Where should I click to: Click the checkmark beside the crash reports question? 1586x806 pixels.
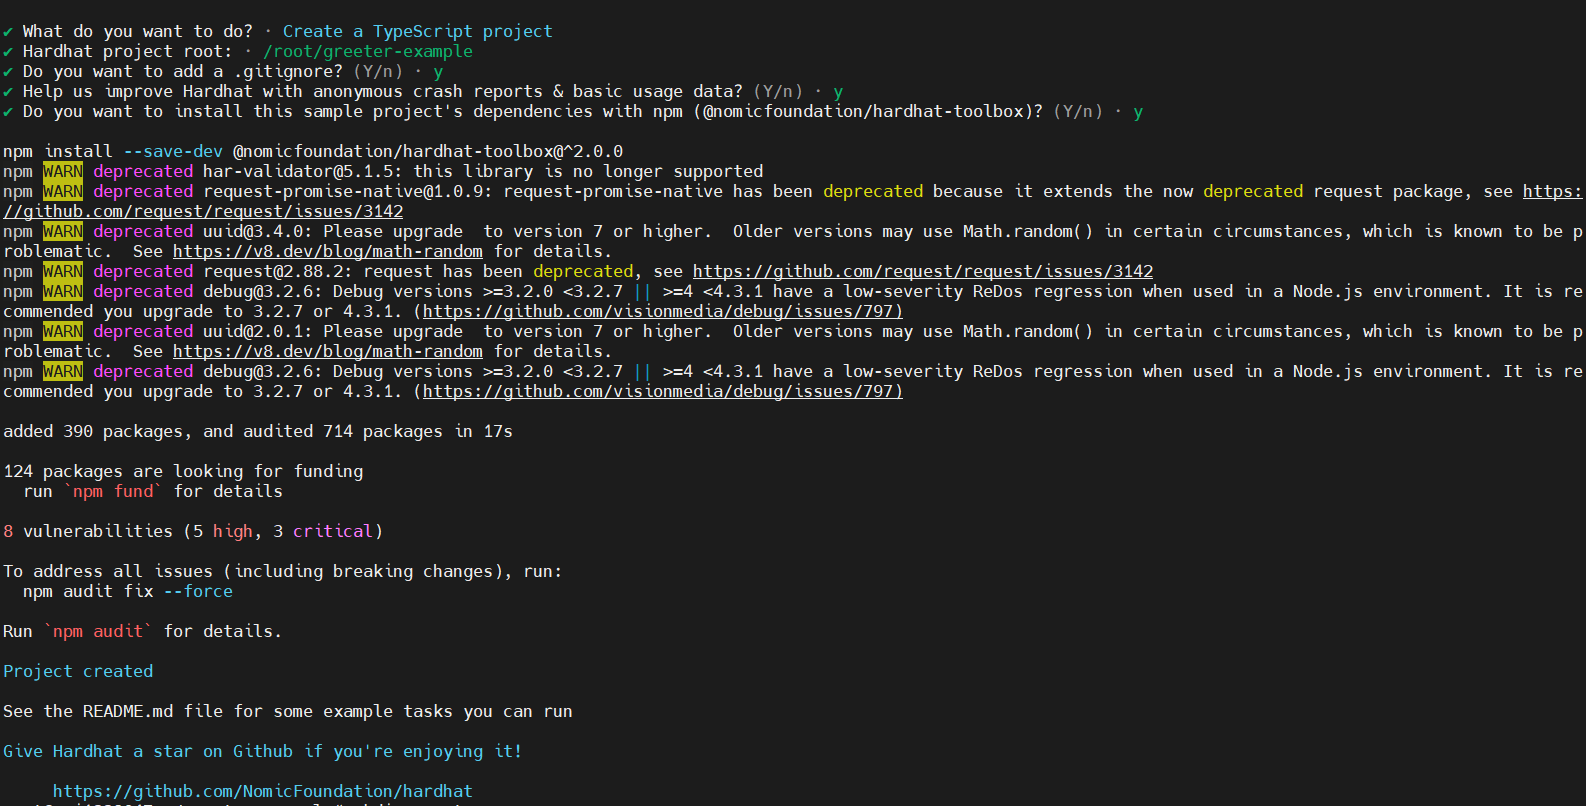pyautogui.click(x=8, y=91)
